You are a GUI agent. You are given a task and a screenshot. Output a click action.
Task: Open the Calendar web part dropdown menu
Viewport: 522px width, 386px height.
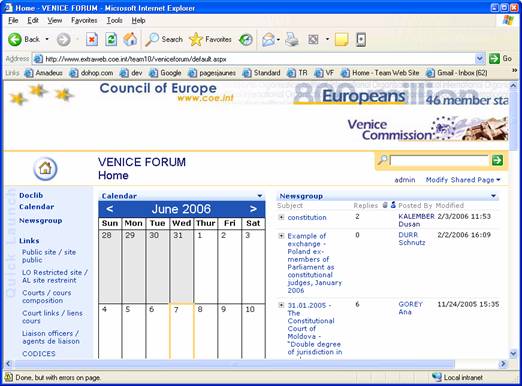[x=260, y=196]
